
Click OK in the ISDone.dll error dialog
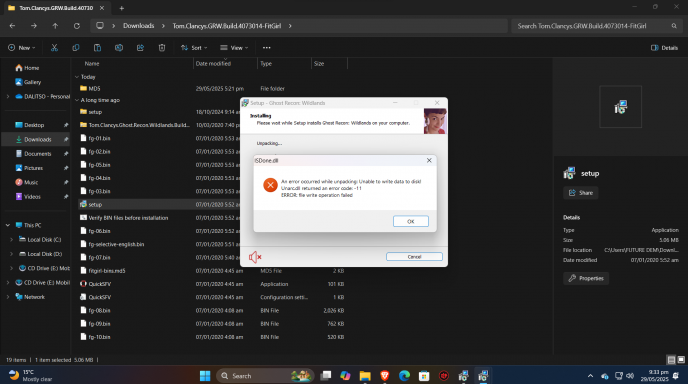click(411, 221)
